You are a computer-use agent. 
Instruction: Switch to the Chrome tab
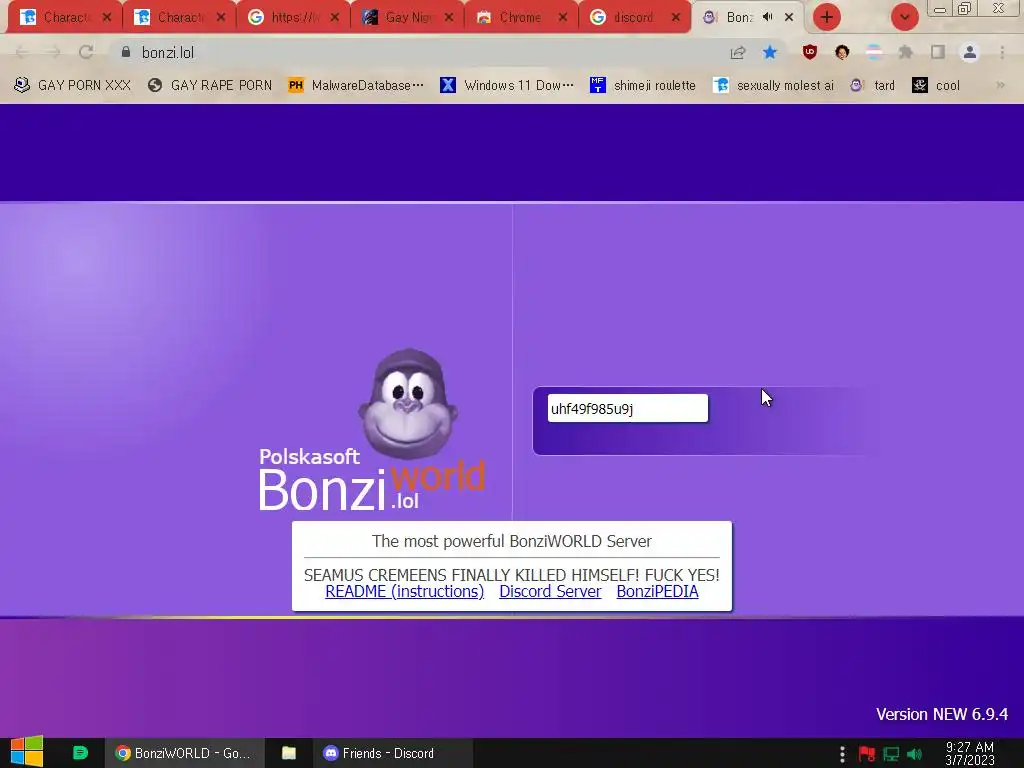pos(520,17)
